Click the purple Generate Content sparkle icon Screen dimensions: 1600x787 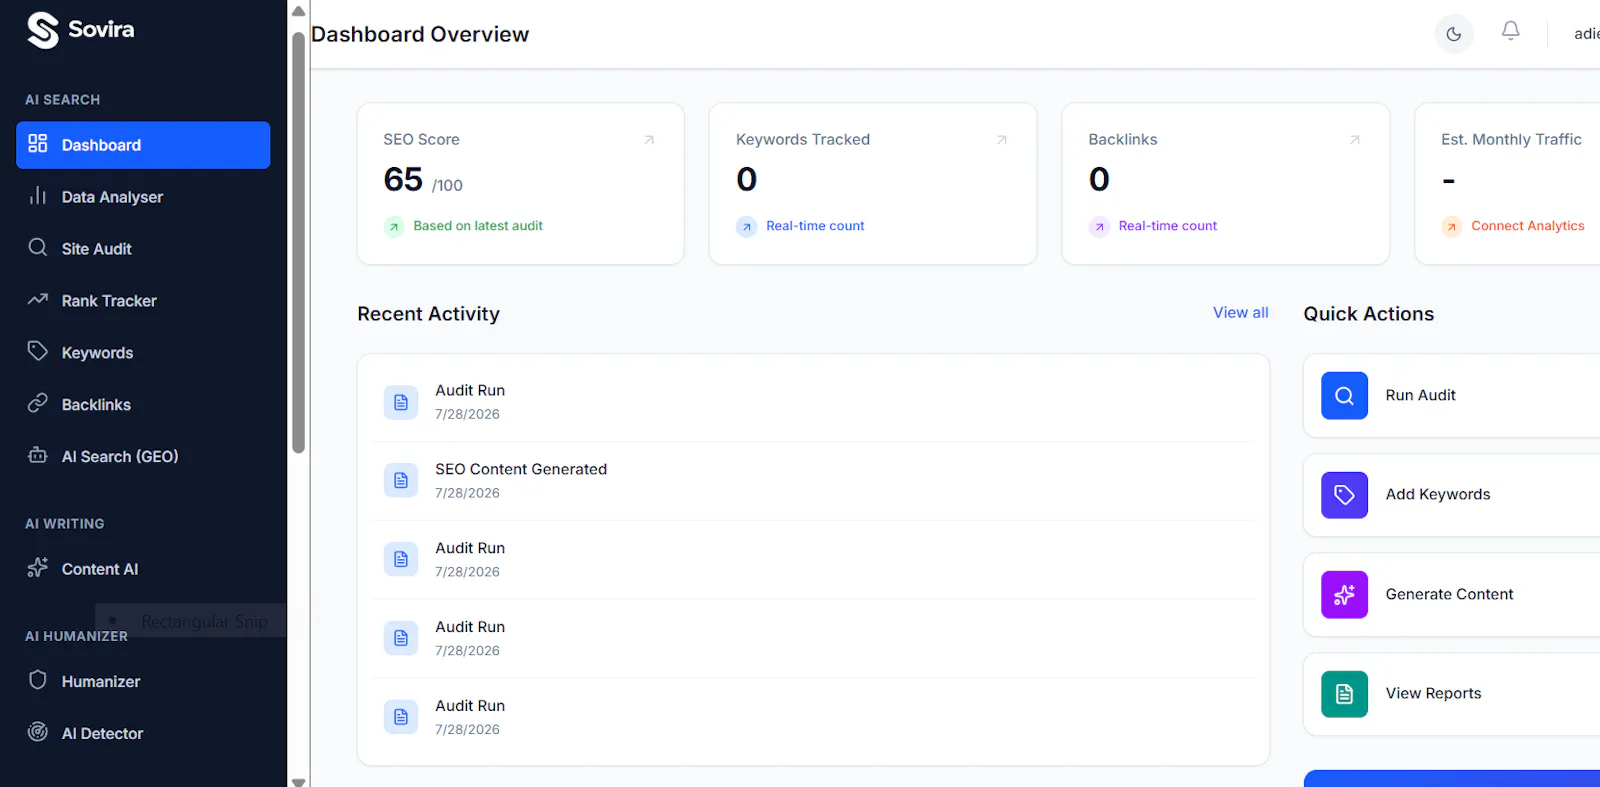(1344, 595)
